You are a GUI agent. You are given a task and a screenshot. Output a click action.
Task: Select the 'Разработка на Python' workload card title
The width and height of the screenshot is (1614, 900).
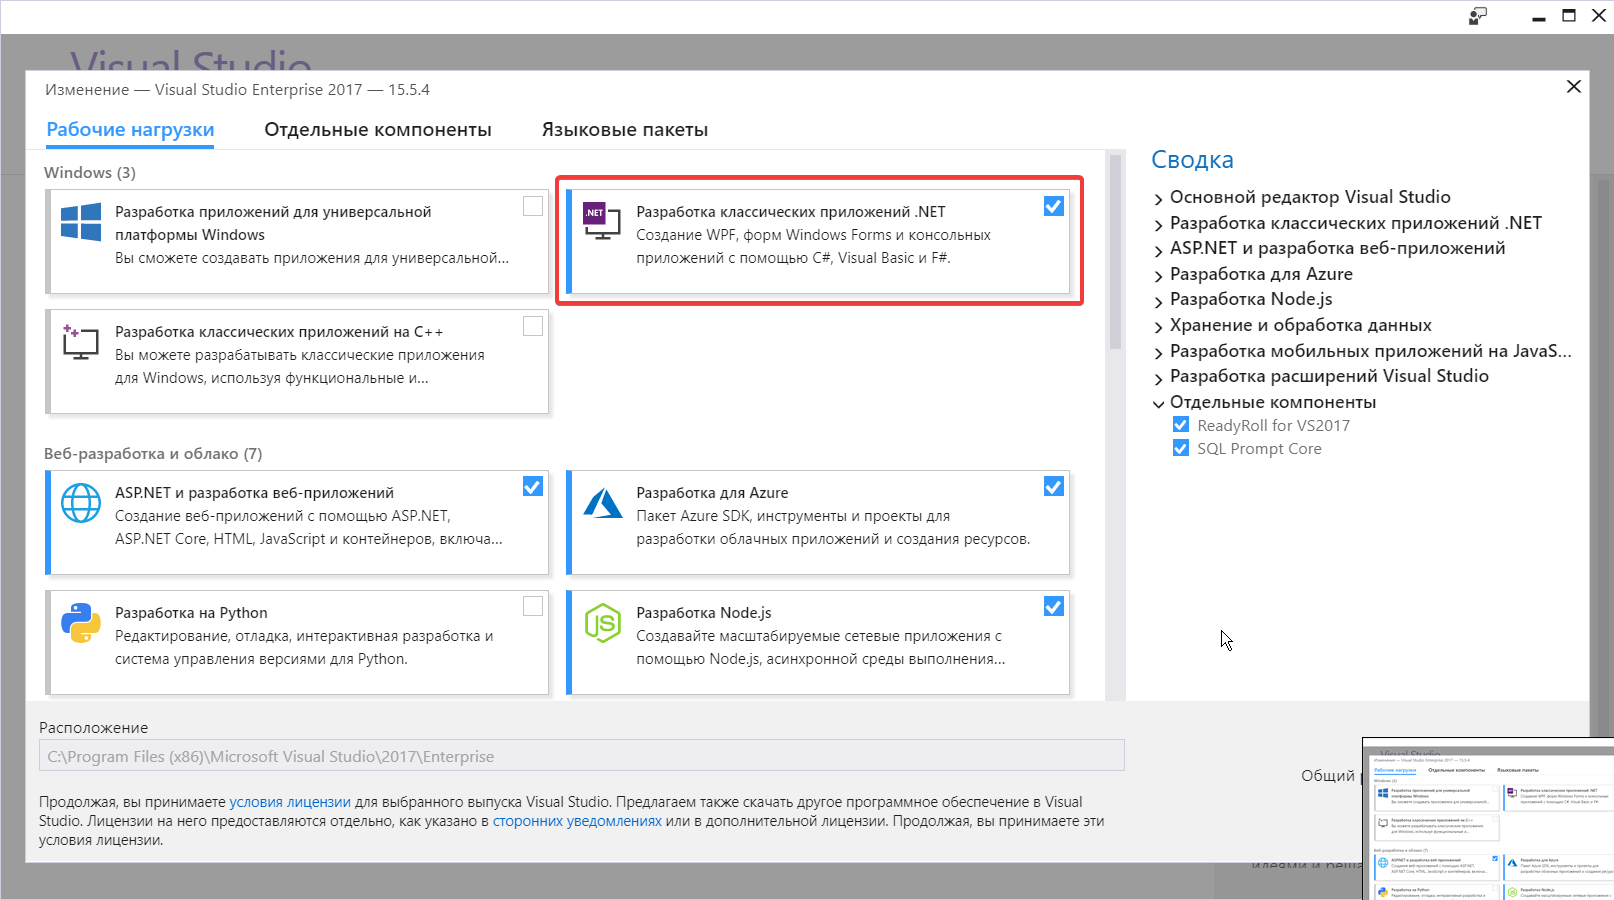[191, 612]
